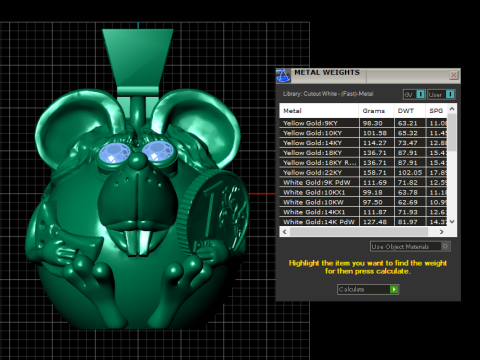This screenshot has height=360, width=480.
Task: Click the horizontal scroll left arrow
Action: click(285, 232)
